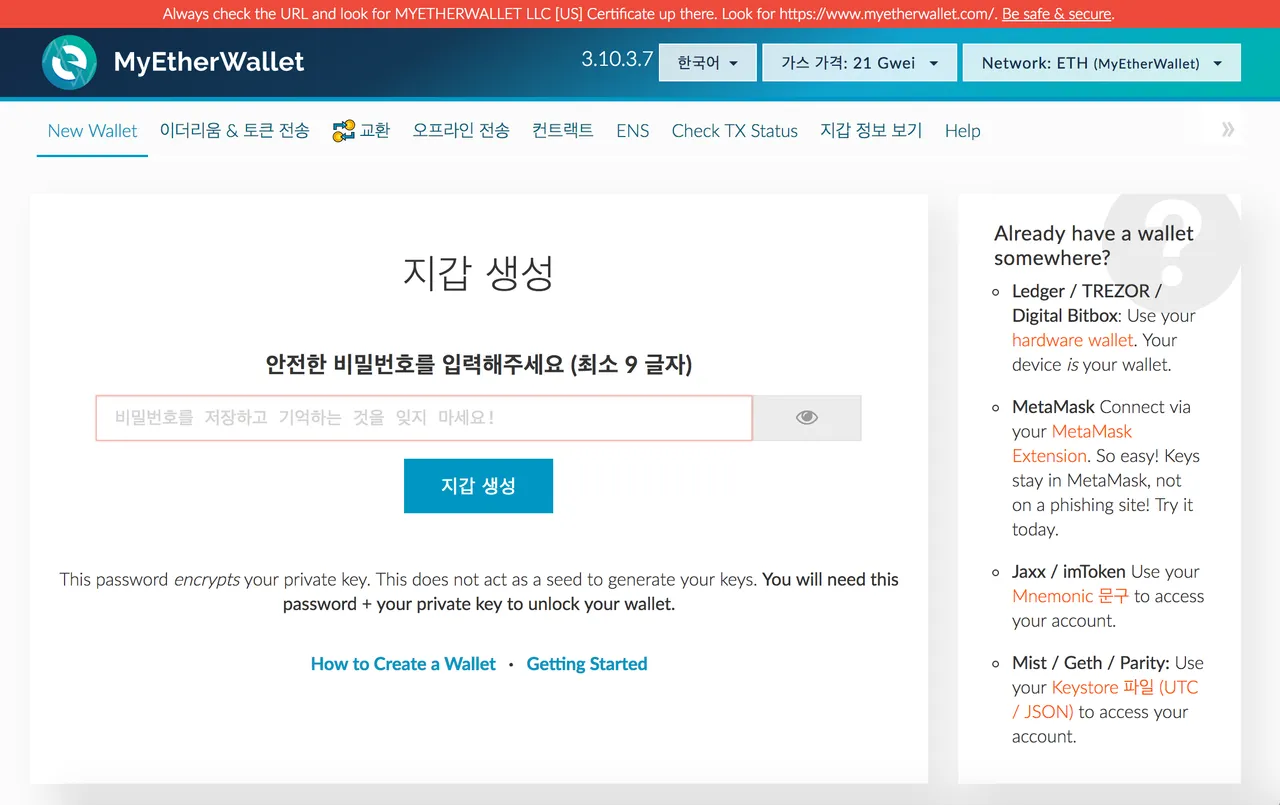Open the 가스 가격: 21 Gwei dropdown
This screenshot has width=1280, height=805.
pyautogui.click(x=859, y=62)
